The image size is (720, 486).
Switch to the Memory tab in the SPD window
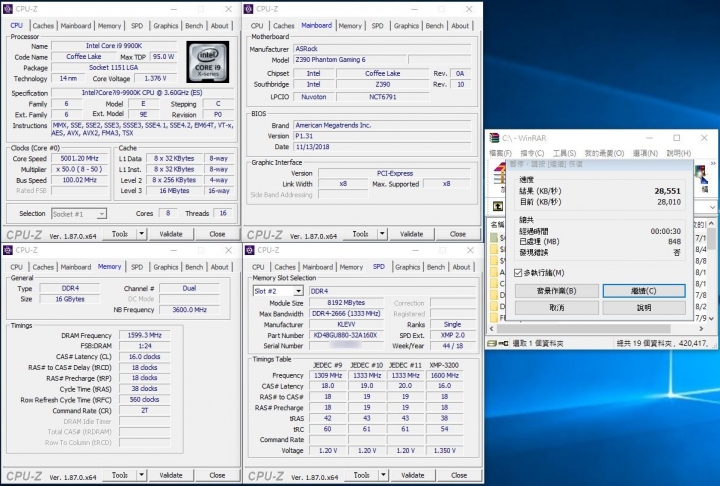tap(351, 267)
